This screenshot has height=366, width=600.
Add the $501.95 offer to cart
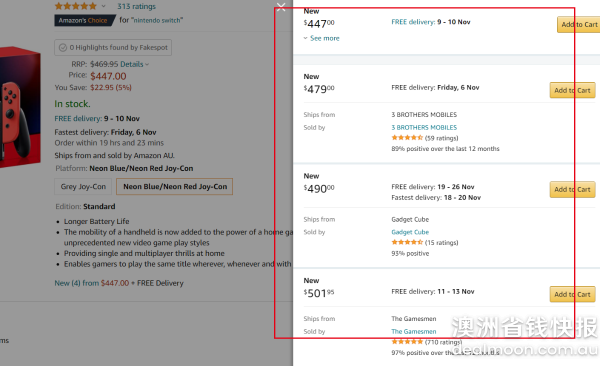tap(572, 294)
